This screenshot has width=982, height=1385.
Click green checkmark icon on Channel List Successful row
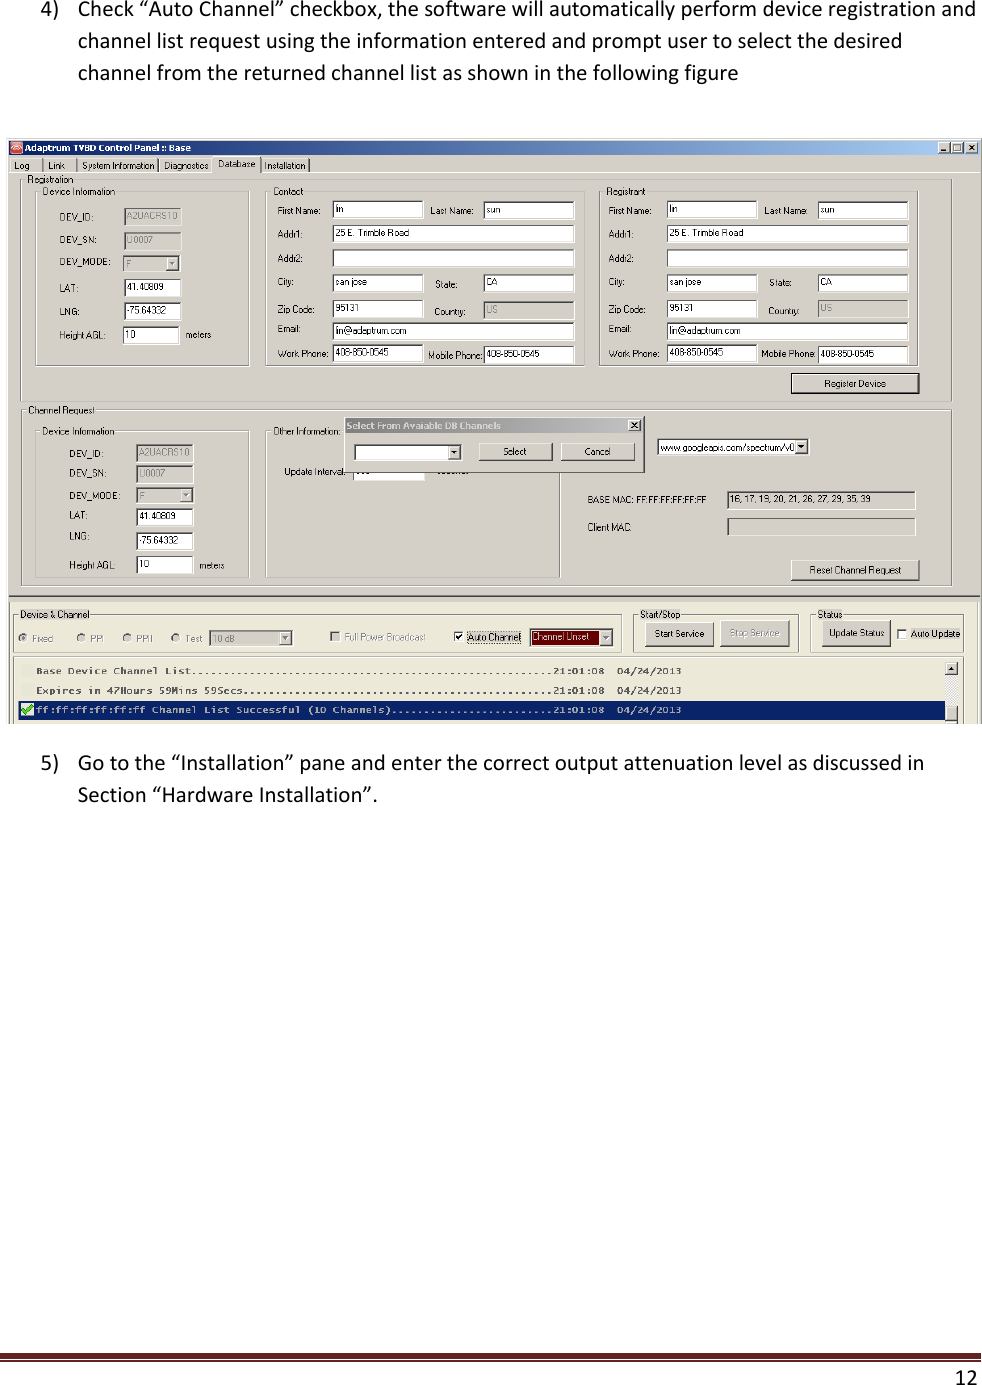click(27, 710)
